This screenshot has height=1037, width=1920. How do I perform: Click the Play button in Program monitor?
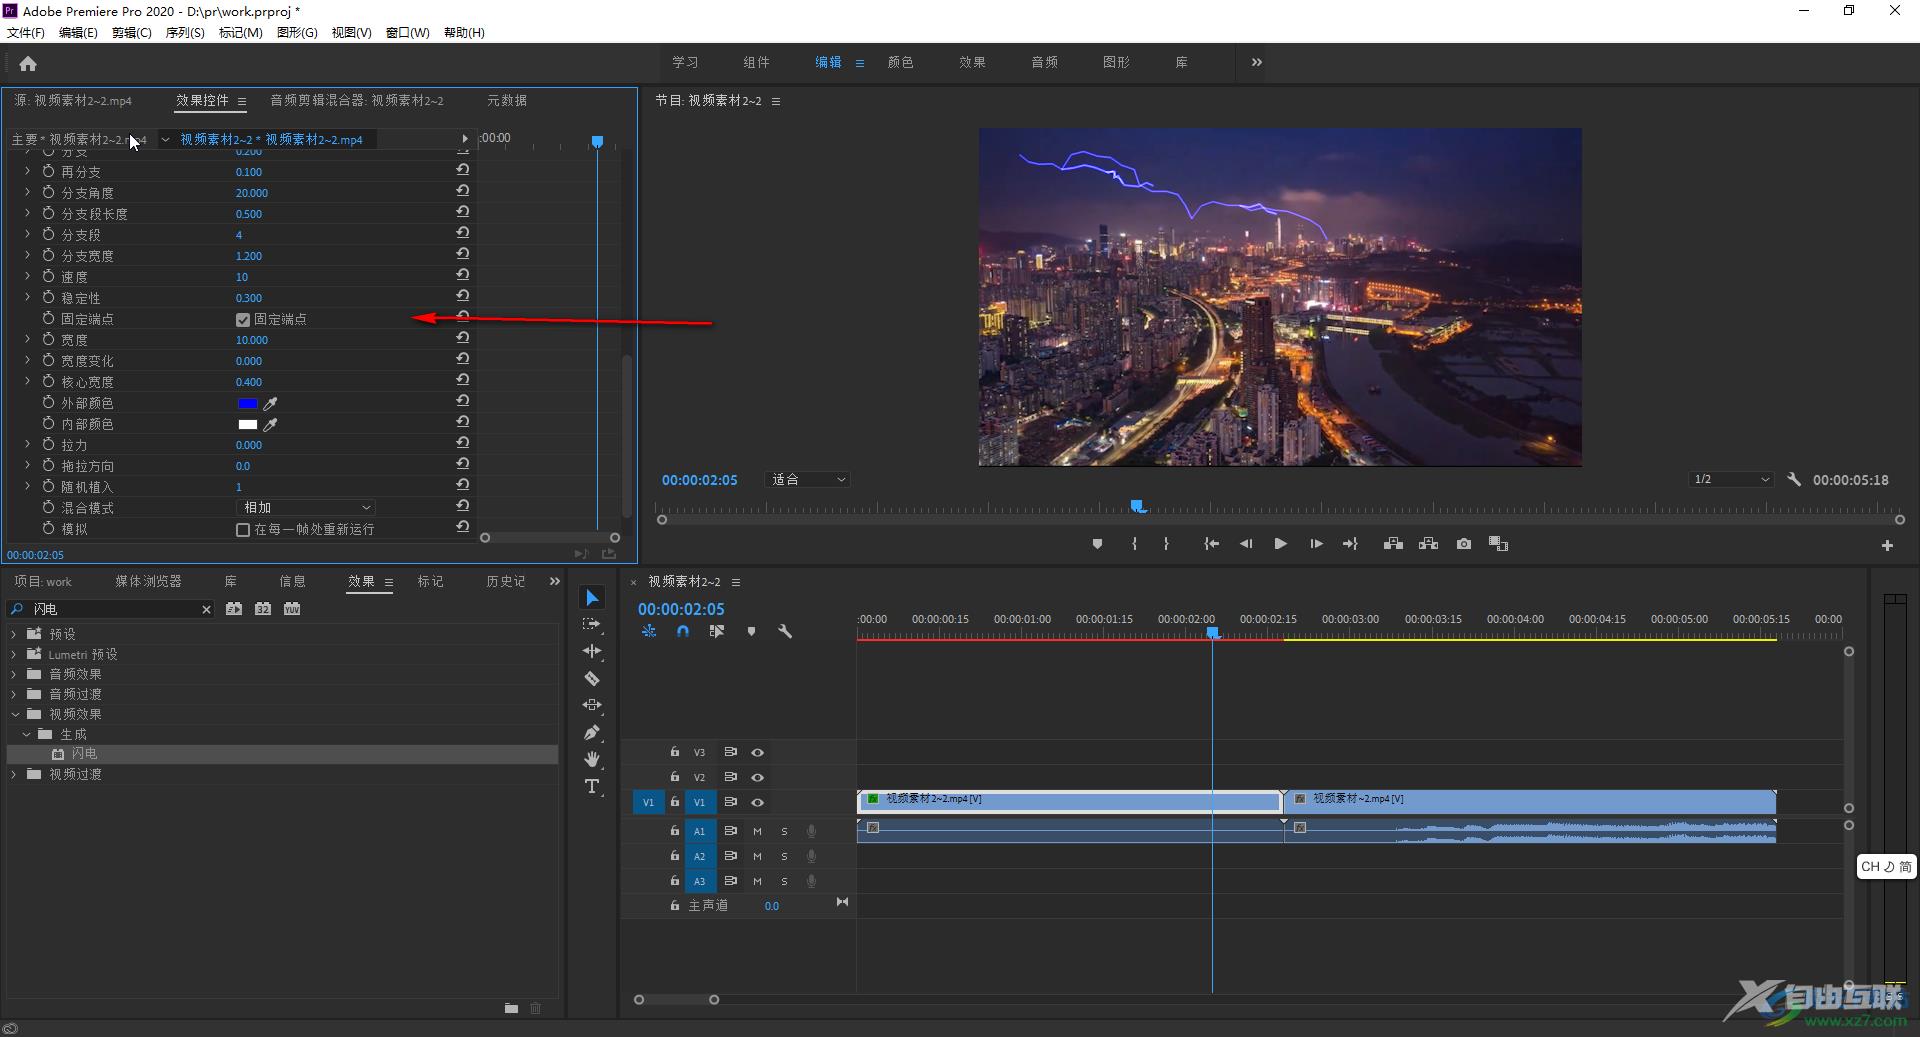(1280, 544)
